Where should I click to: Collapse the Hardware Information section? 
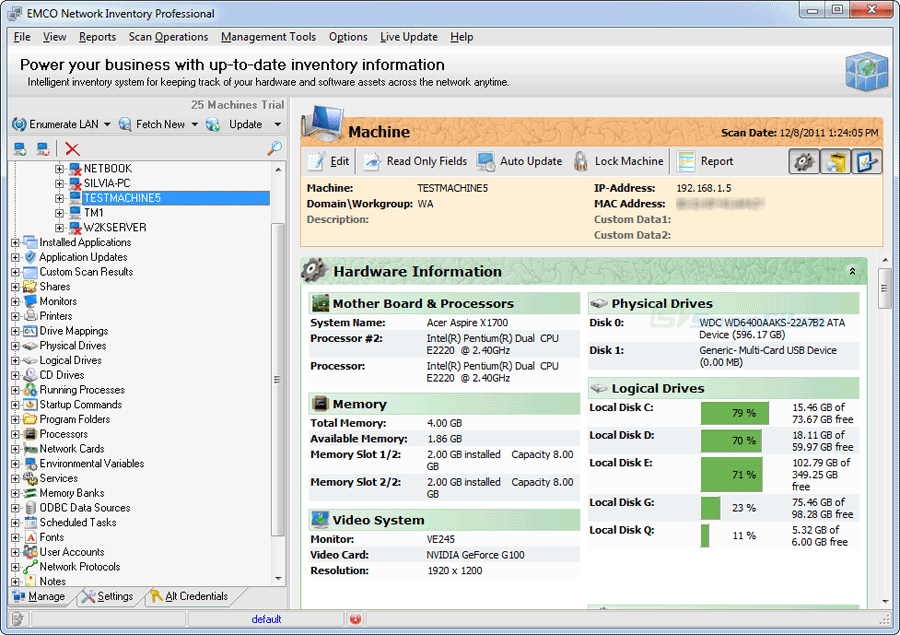(852, 271)
